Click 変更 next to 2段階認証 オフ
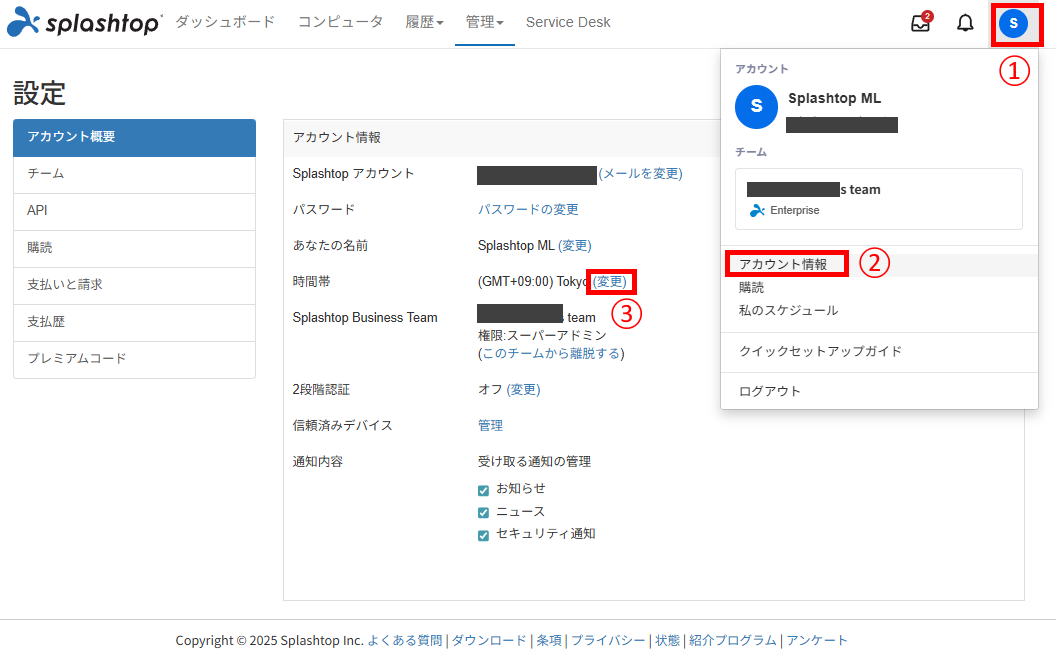Screen dimensions: 1056x652 pyautogui.click(x=523, y=390)
